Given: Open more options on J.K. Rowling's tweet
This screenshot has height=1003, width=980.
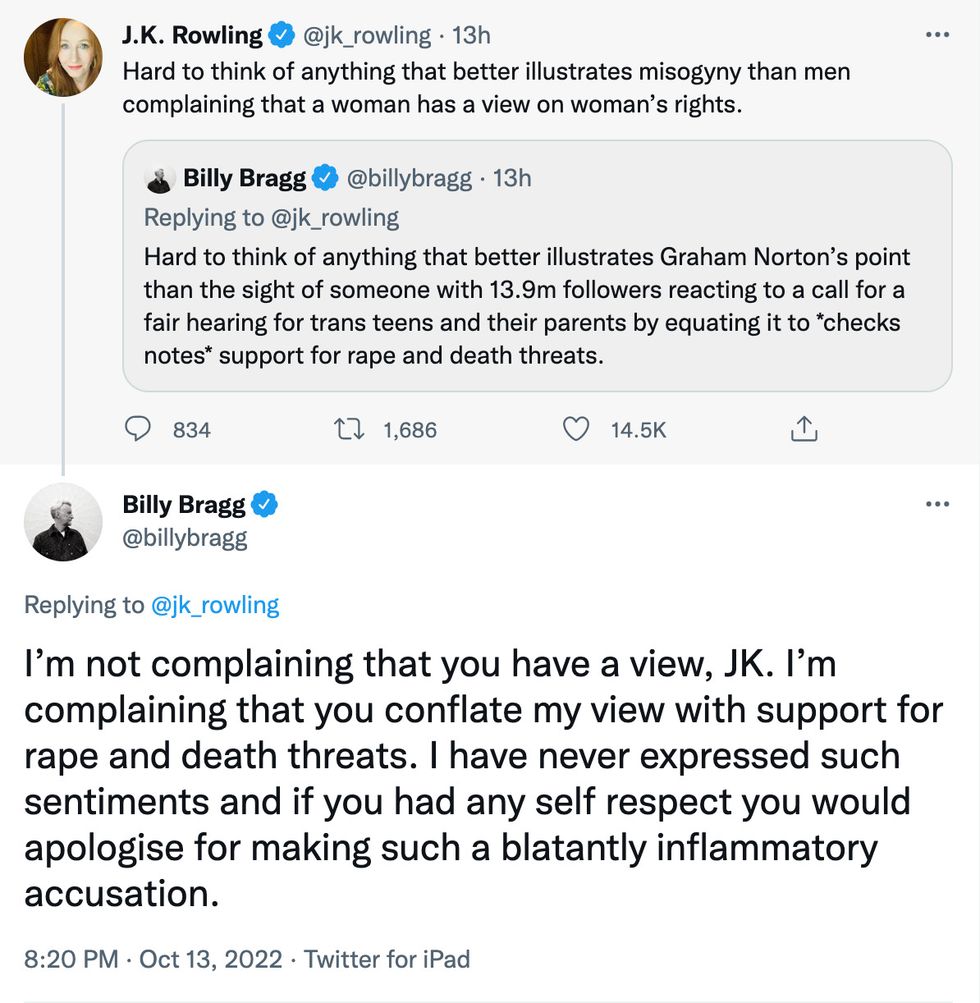Looking at the screenshot, I should tap(937, 35).
